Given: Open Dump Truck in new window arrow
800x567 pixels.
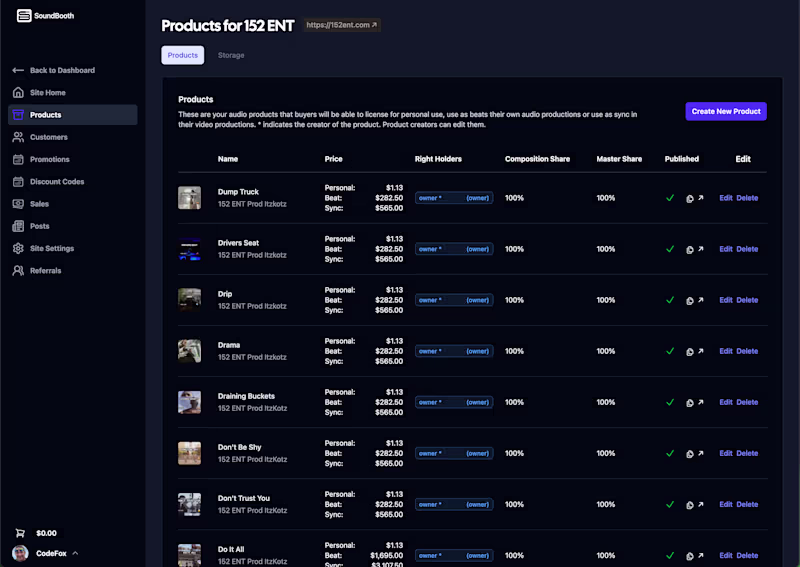Looking at the screenshot, I should [701, 198].
